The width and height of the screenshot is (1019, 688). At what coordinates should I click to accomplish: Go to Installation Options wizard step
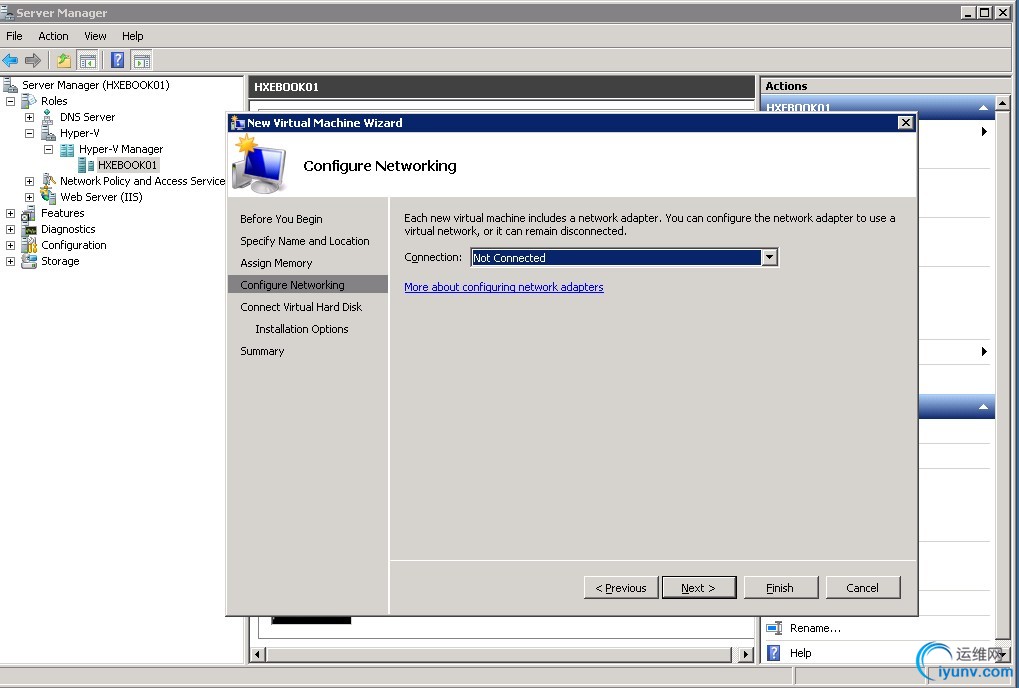pos(302,329)
